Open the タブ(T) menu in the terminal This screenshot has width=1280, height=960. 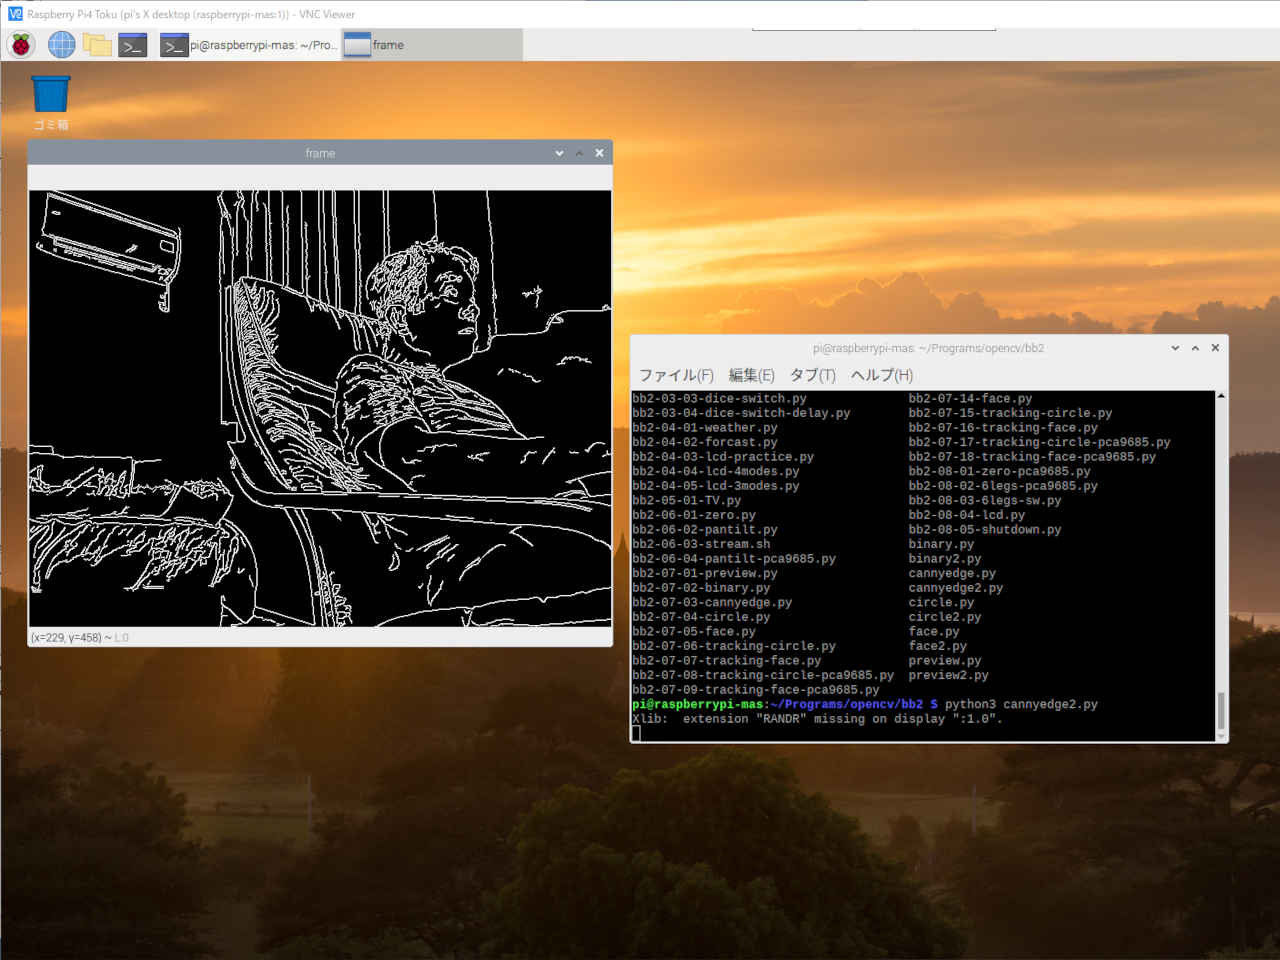click(x=812, y=375)
